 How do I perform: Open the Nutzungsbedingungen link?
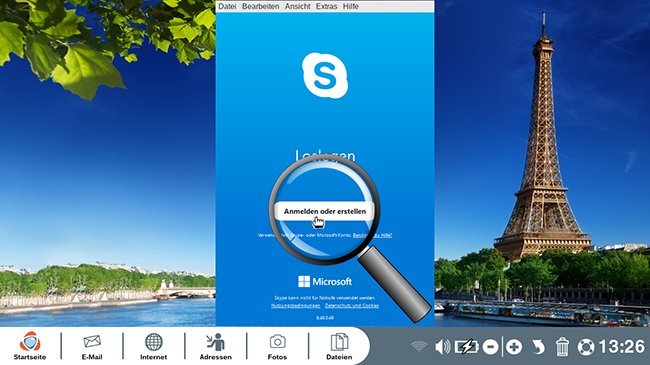(296, 306)
